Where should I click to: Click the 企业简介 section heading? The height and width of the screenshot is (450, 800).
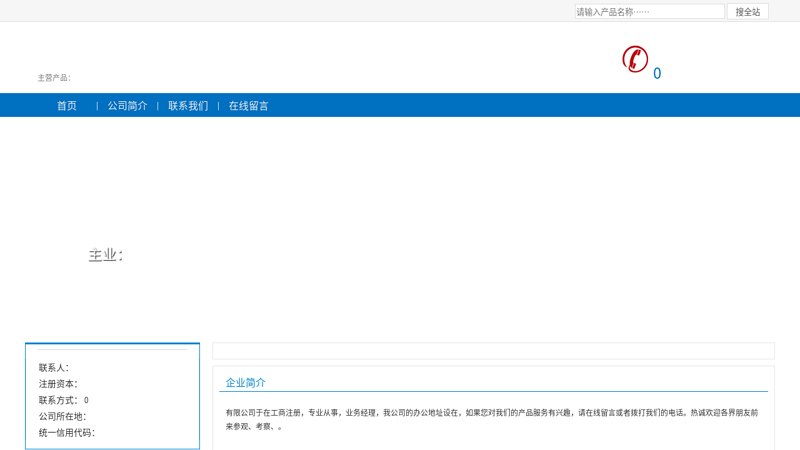(245, 383)
